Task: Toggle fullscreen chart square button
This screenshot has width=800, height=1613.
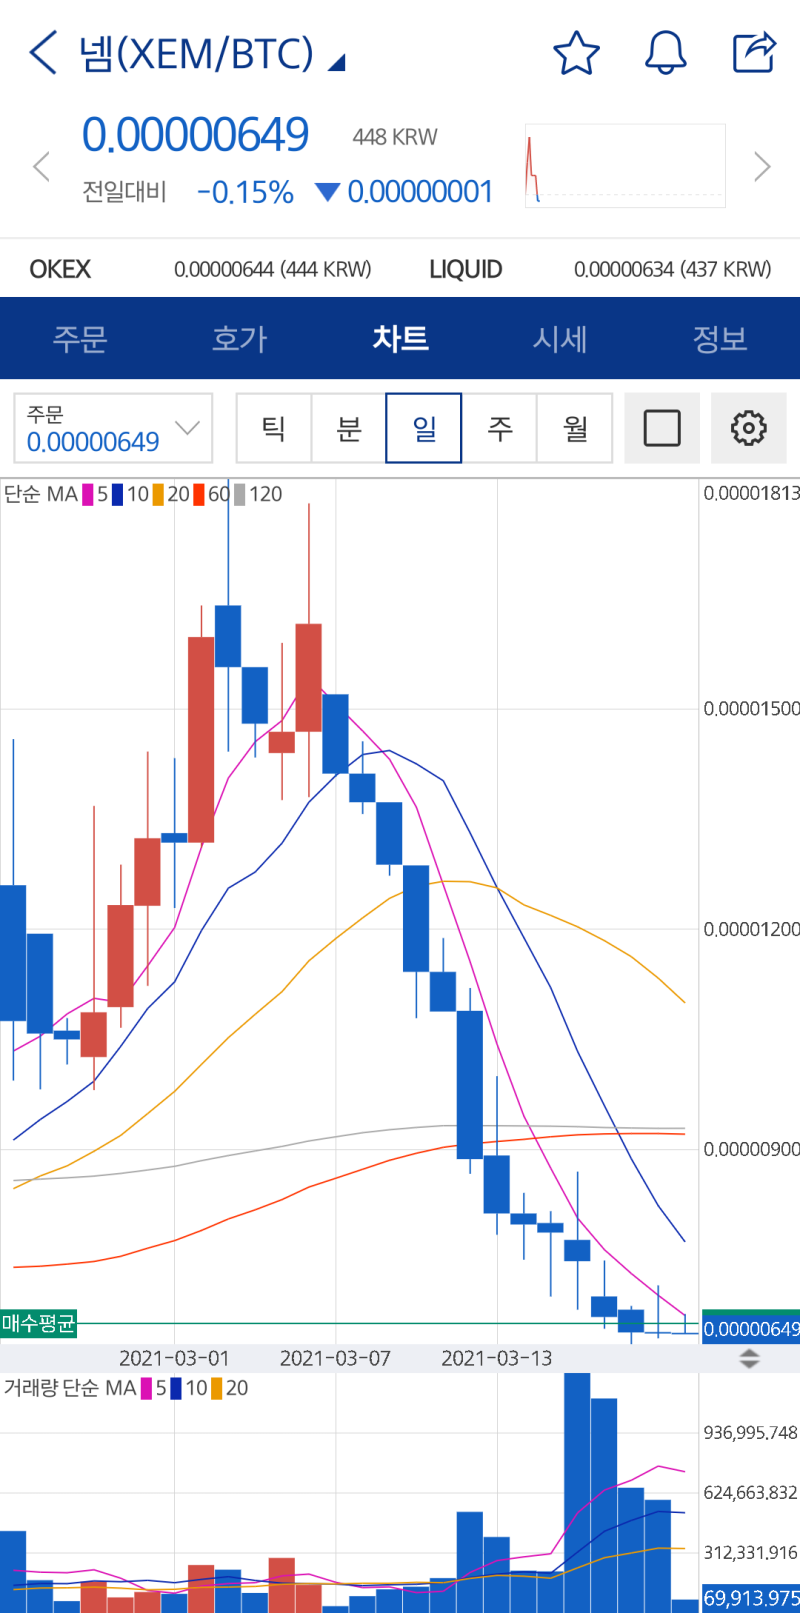Action: click(662, 428)
